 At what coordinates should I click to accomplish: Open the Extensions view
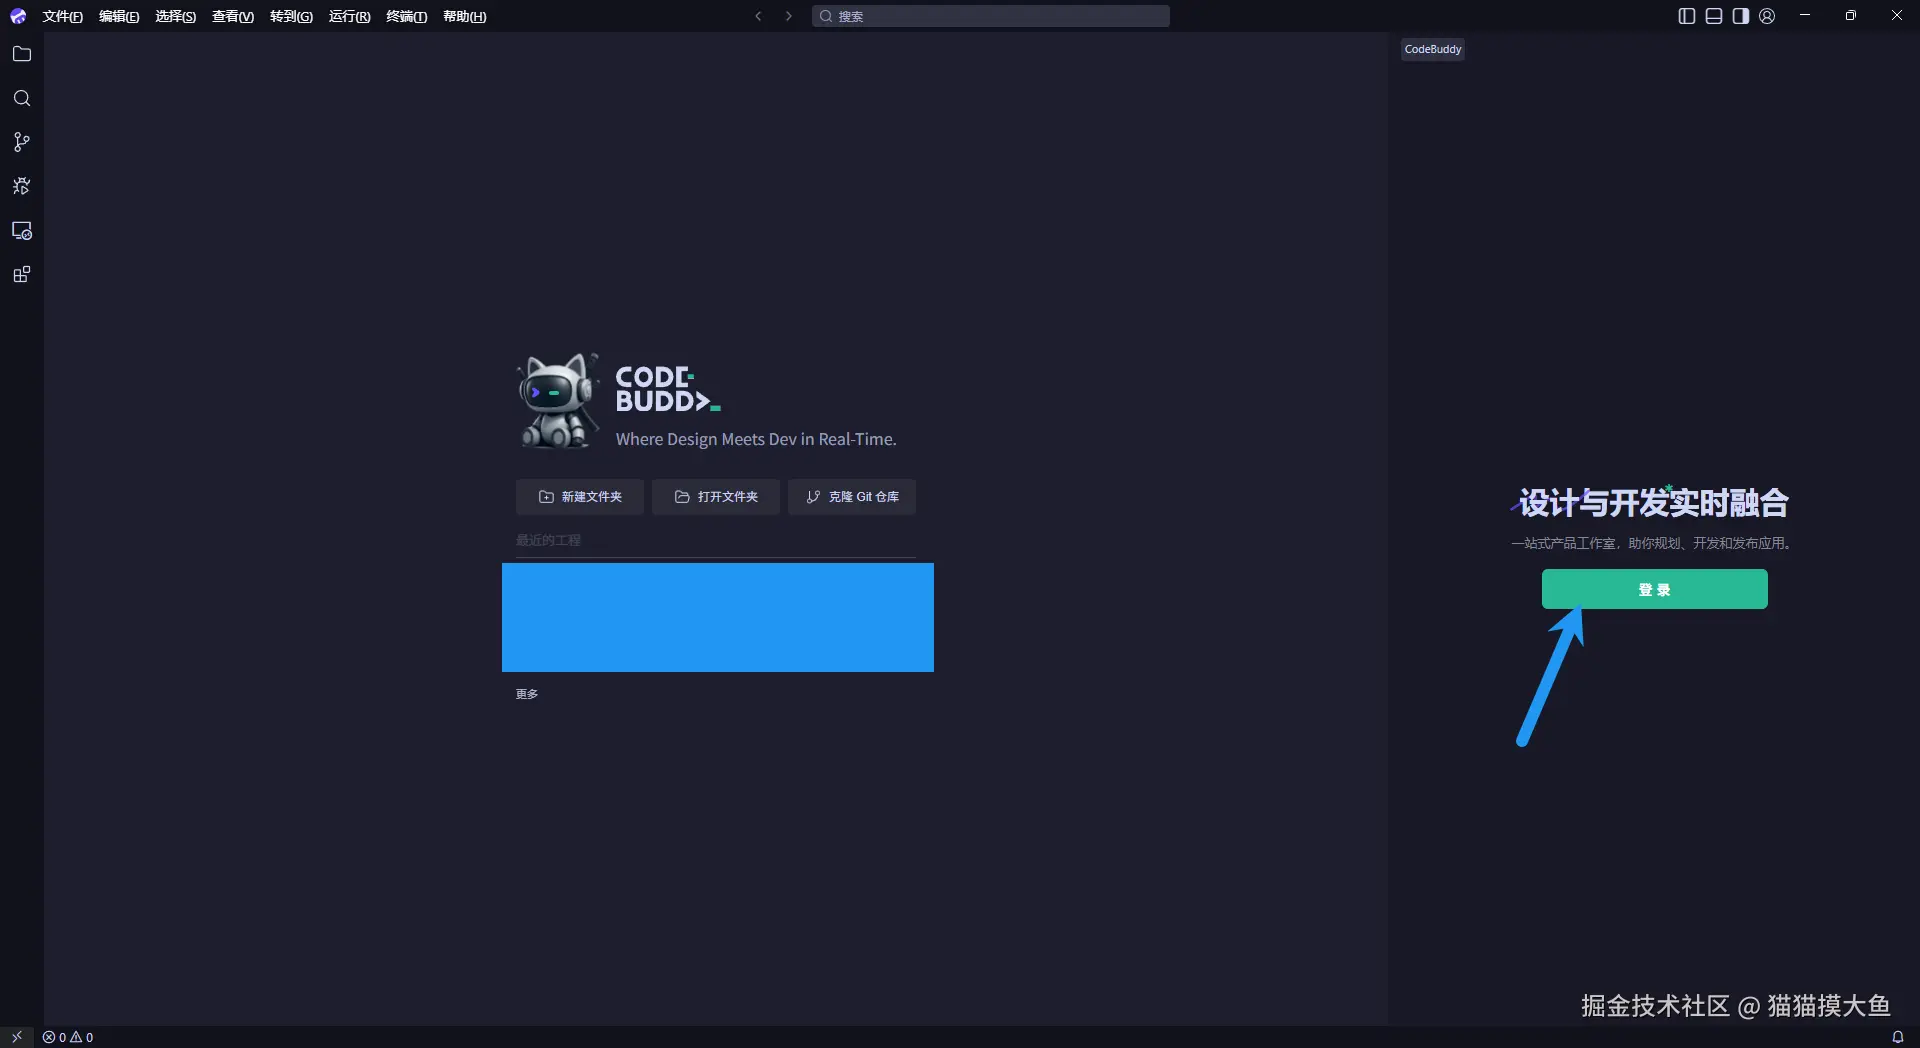(x=22, y=275)
